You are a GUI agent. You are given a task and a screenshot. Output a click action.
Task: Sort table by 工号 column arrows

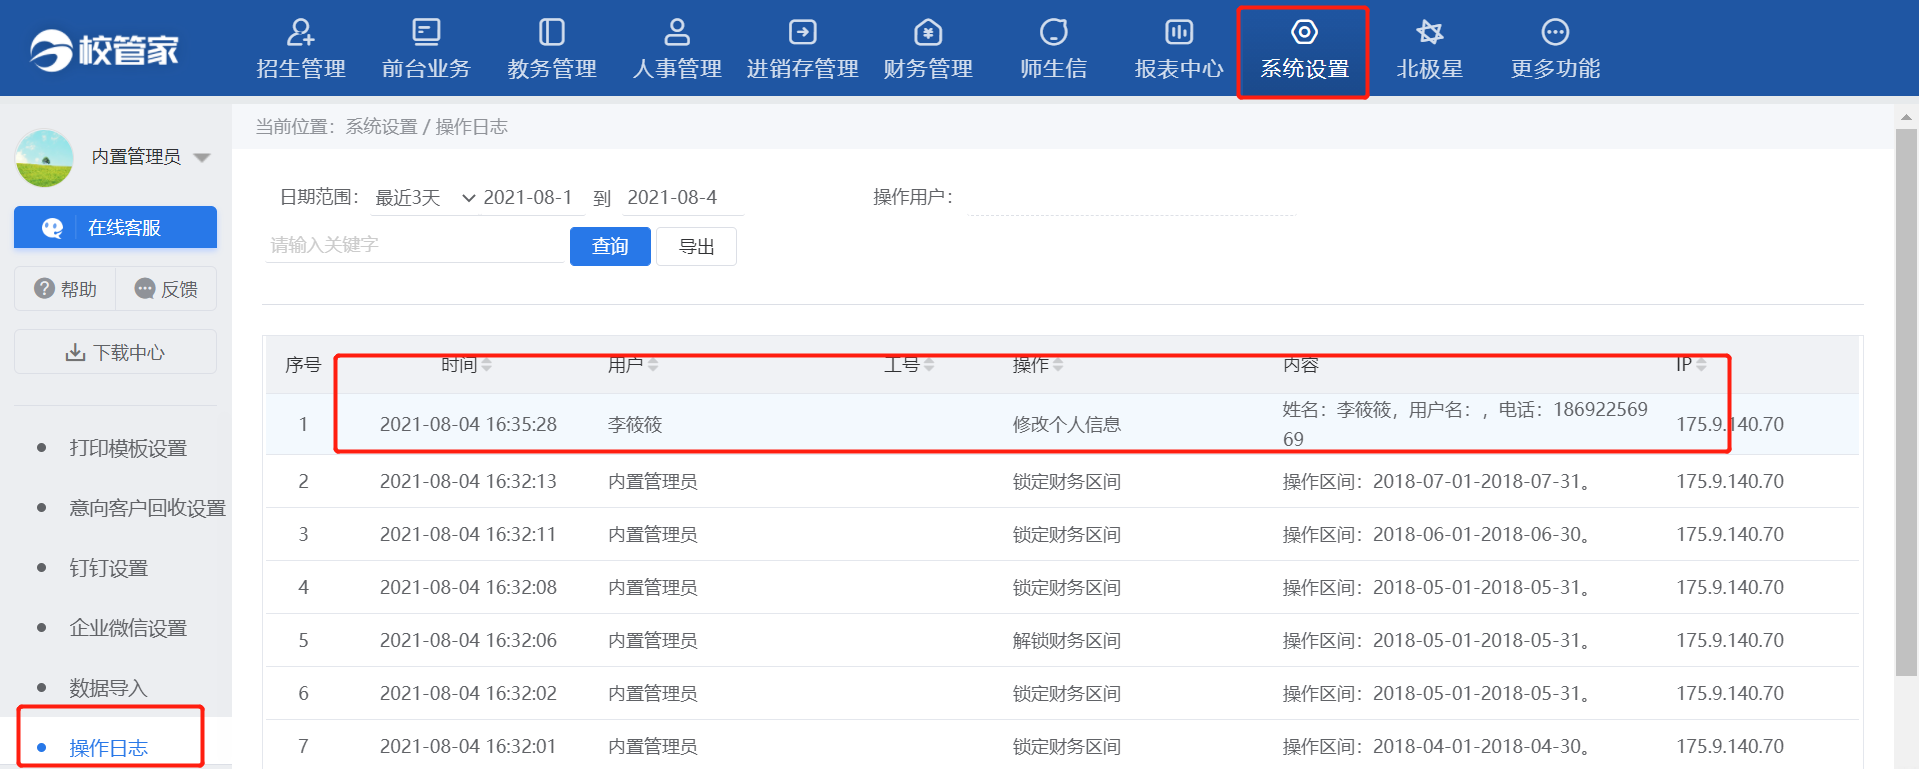[x=929, y=365]
